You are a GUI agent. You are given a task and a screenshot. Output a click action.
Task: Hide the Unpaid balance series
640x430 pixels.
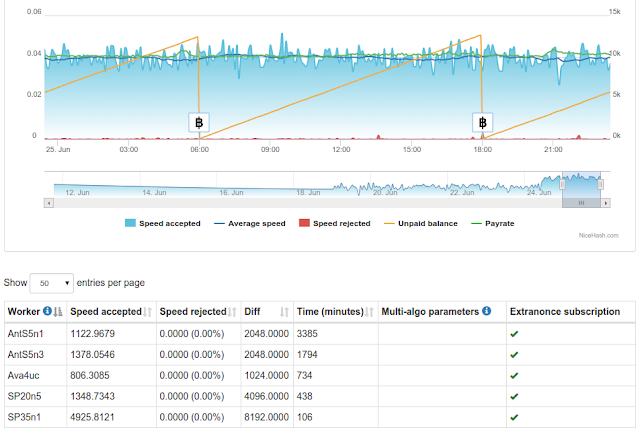click(421, 223)
